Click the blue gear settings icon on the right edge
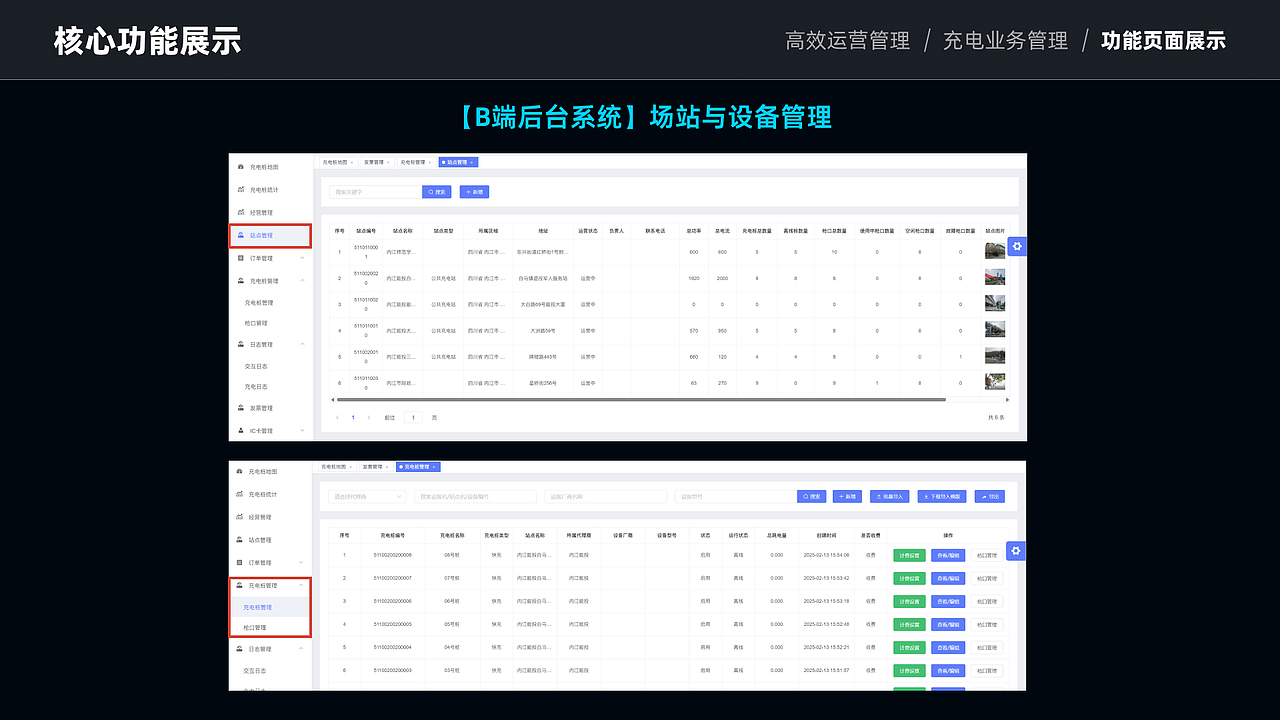 point(1016,246)
